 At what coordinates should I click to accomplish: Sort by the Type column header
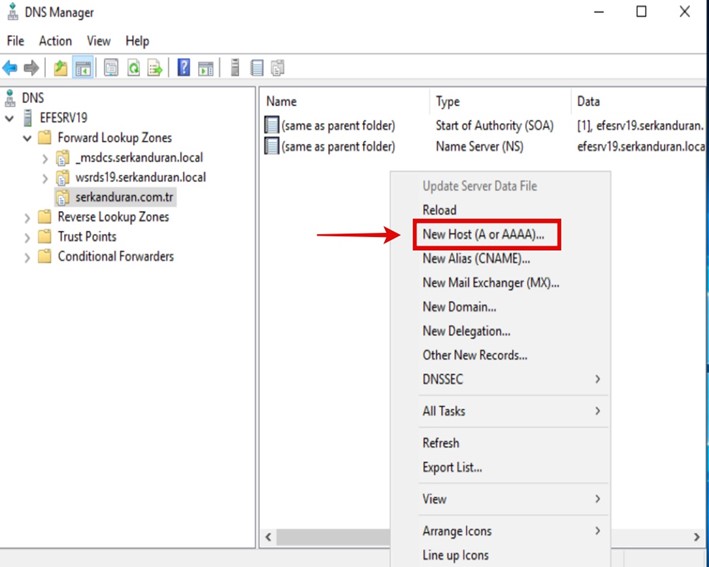click(500, 101)
